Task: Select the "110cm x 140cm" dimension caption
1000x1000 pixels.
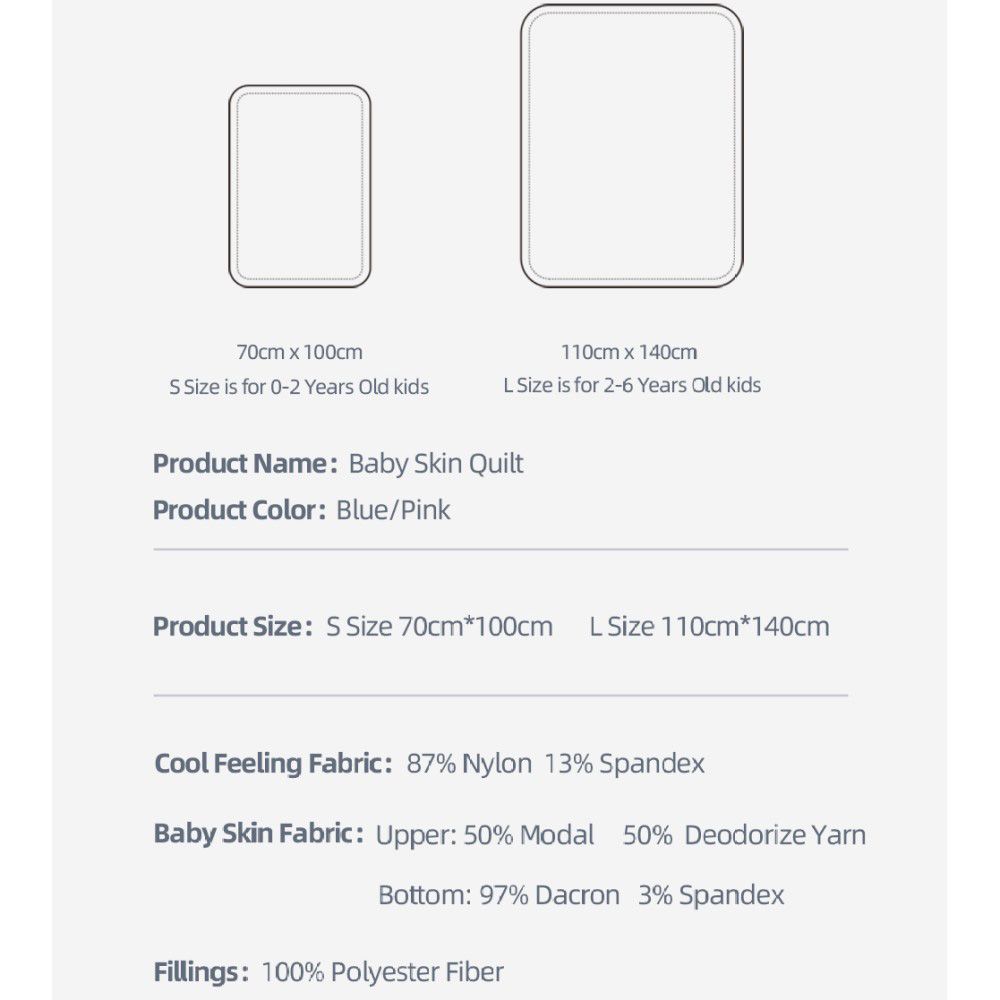Action: click(x=629, y=352)
